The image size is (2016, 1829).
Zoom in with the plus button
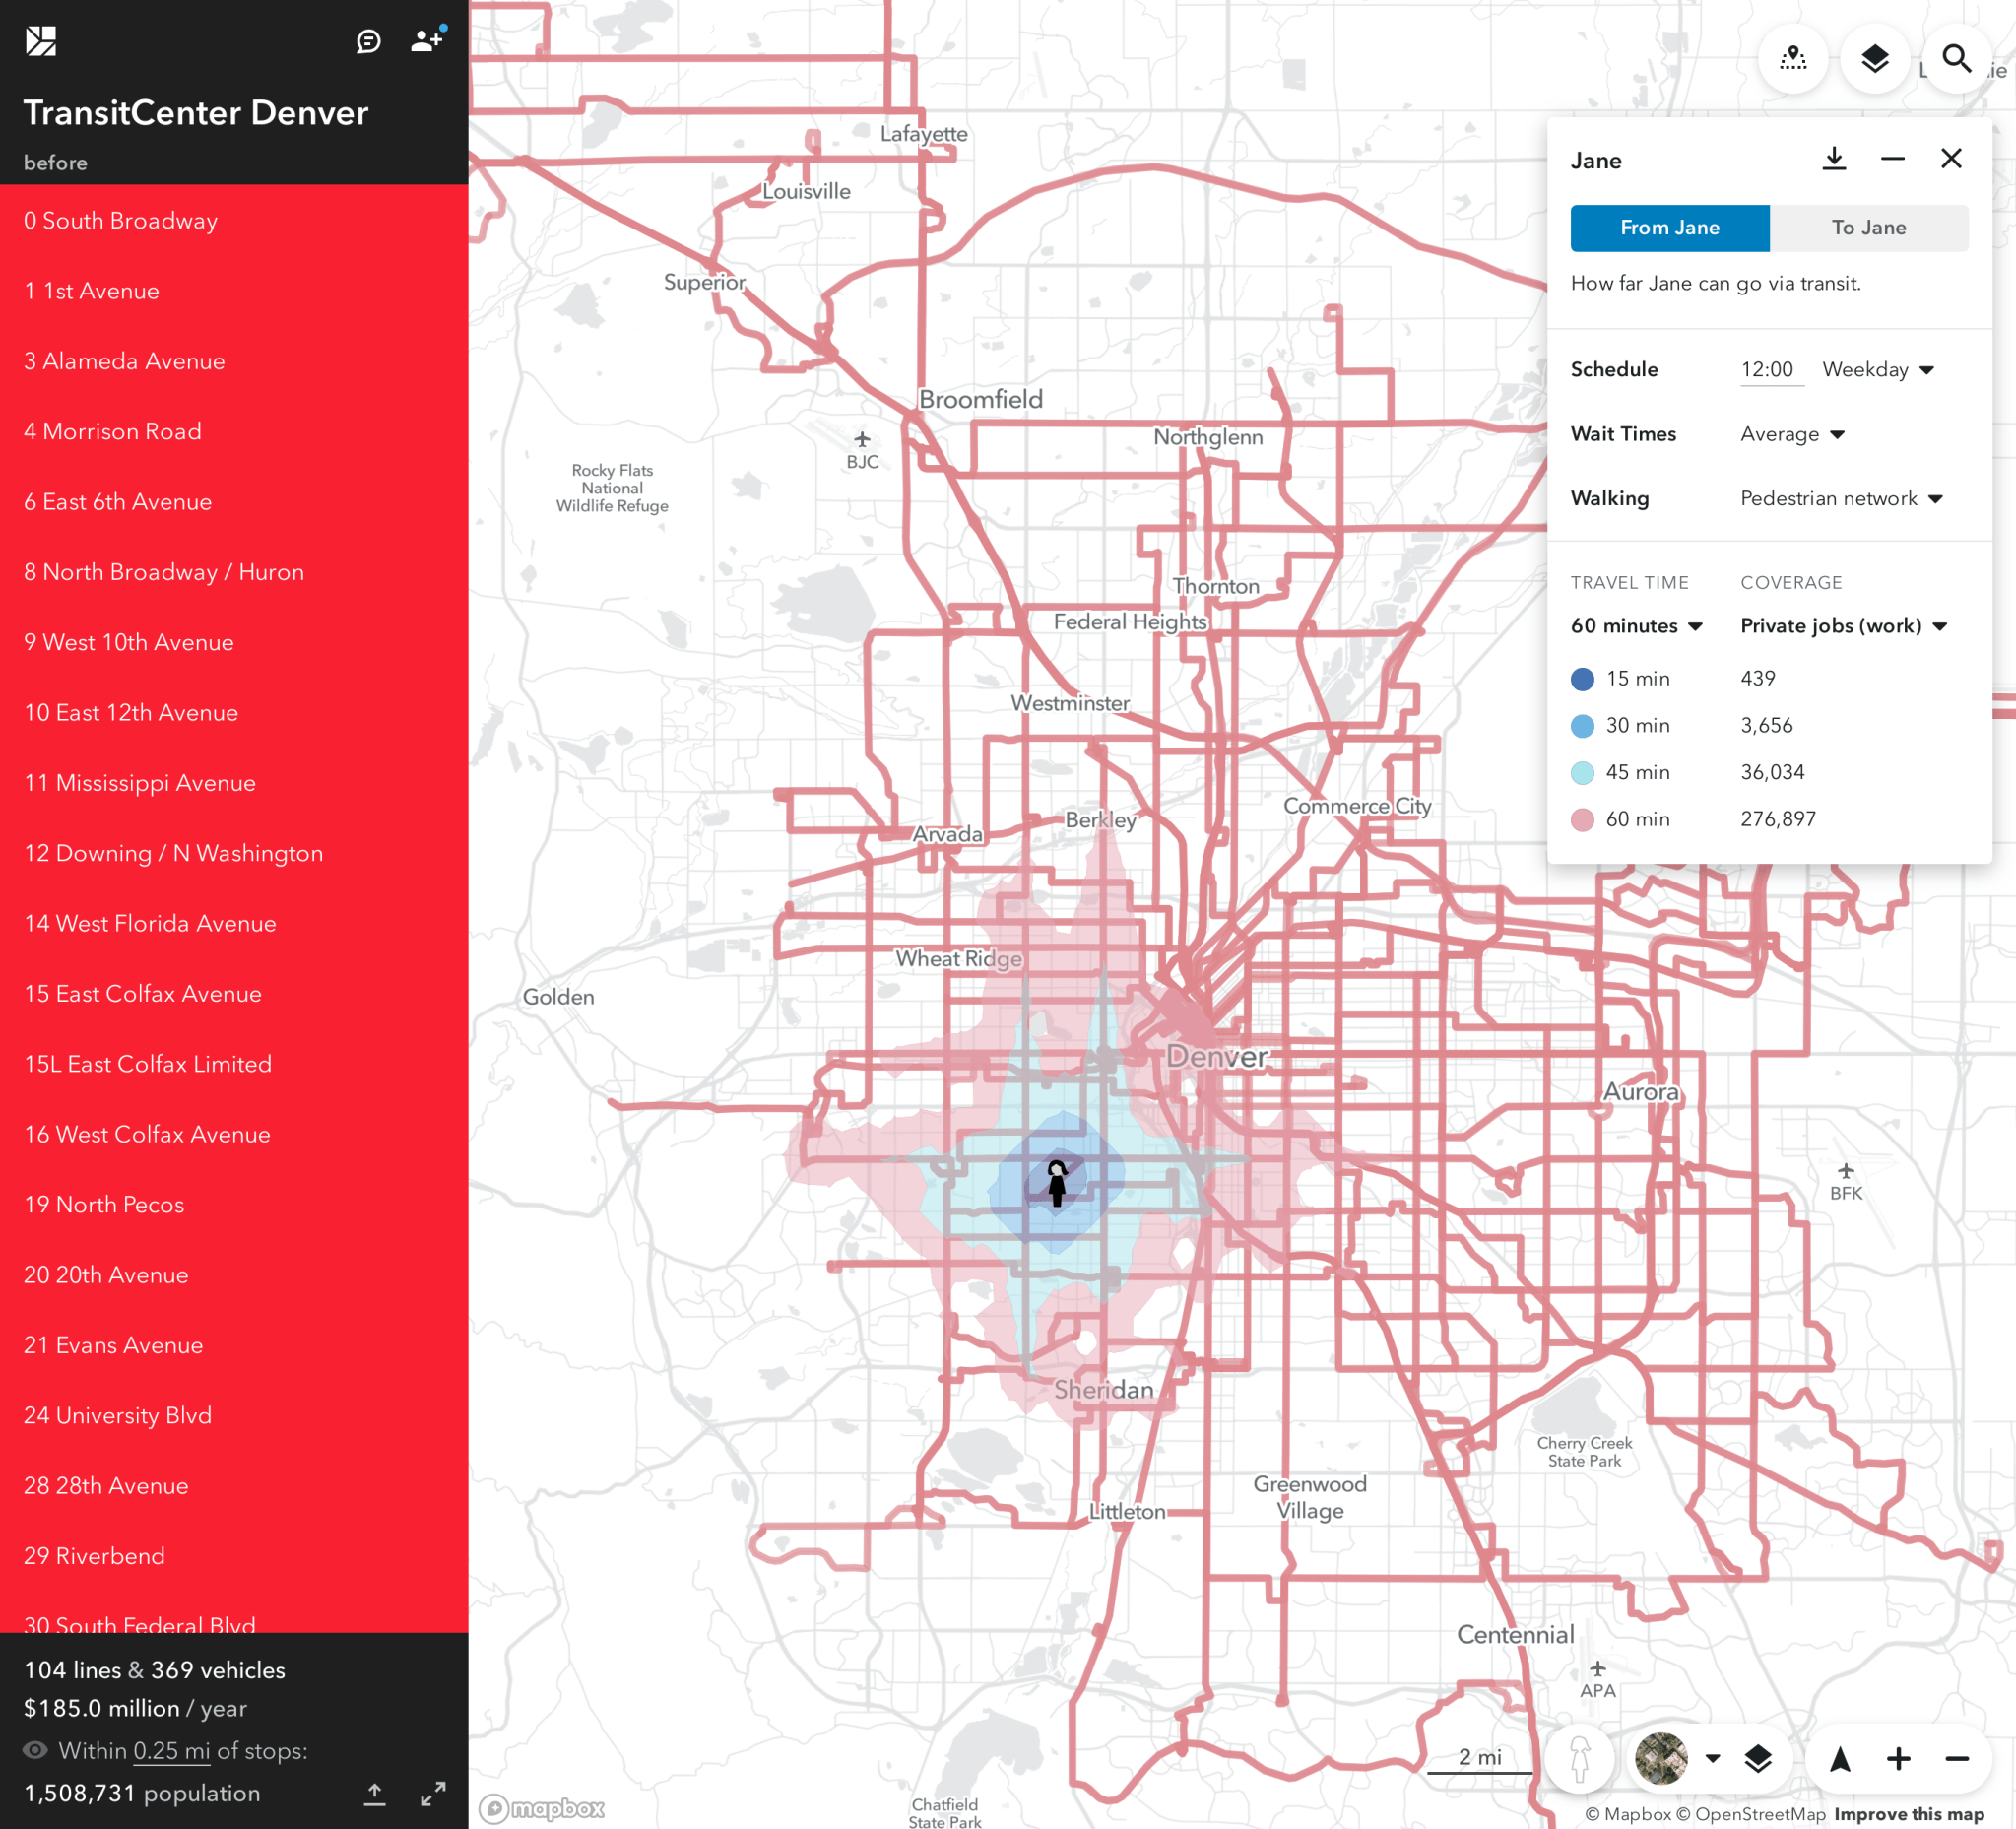pos(1898,1758)
